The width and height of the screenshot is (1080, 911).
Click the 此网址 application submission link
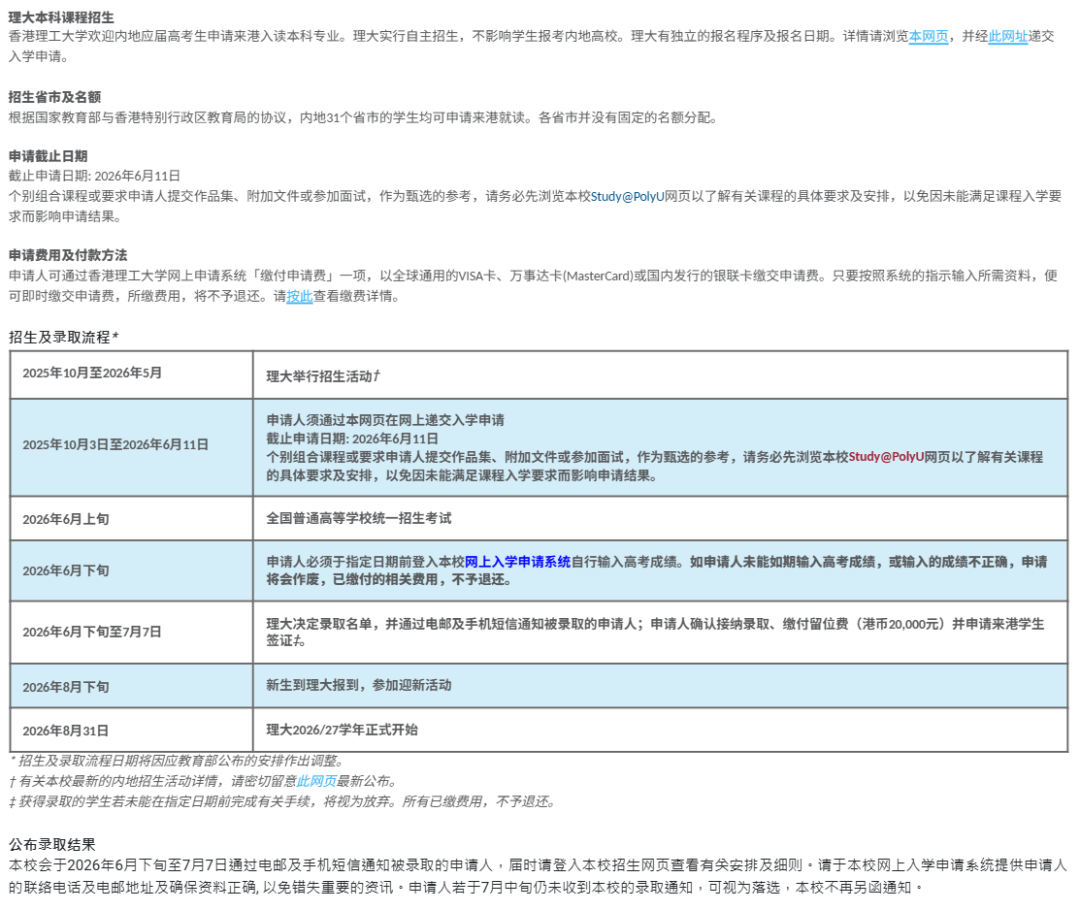(1008, 36)
